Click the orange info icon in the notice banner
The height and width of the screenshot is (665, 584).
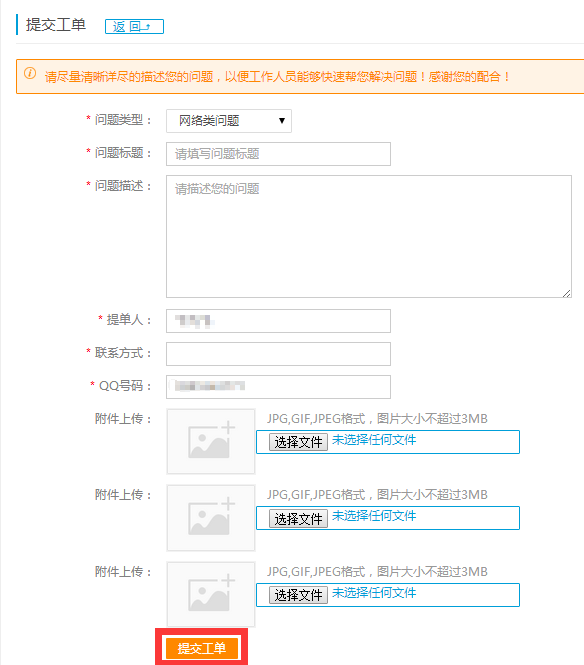30,73
